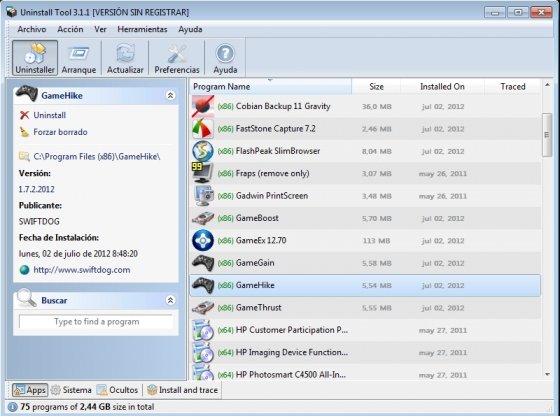560x416 pixels.
Task: Select GameEx 12.70 program name
Action: pos(261,240)
